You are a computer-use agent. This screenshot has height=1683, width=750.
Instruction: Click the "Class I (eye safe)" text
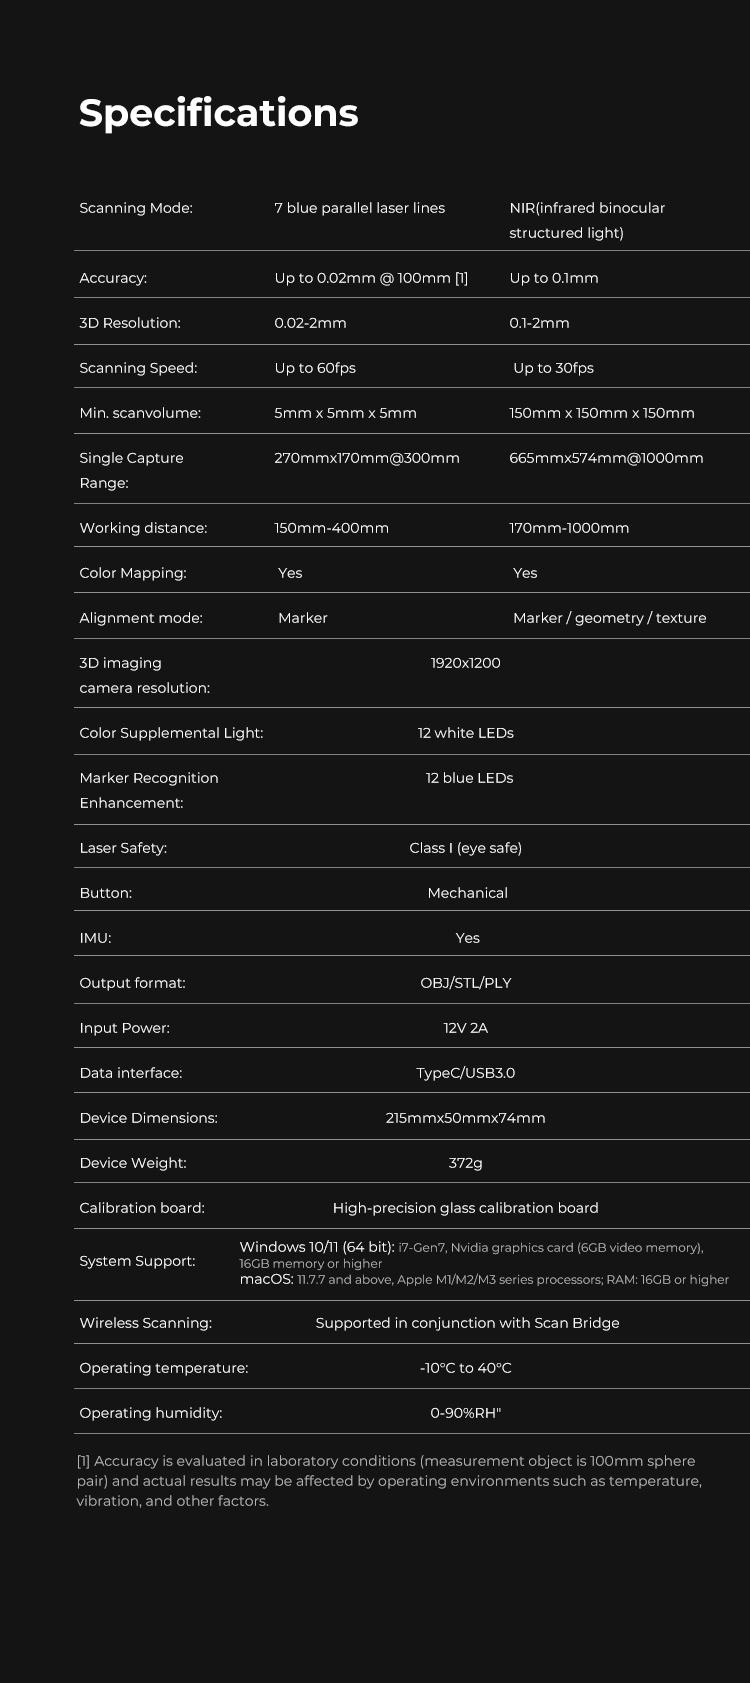coord(465,848)
